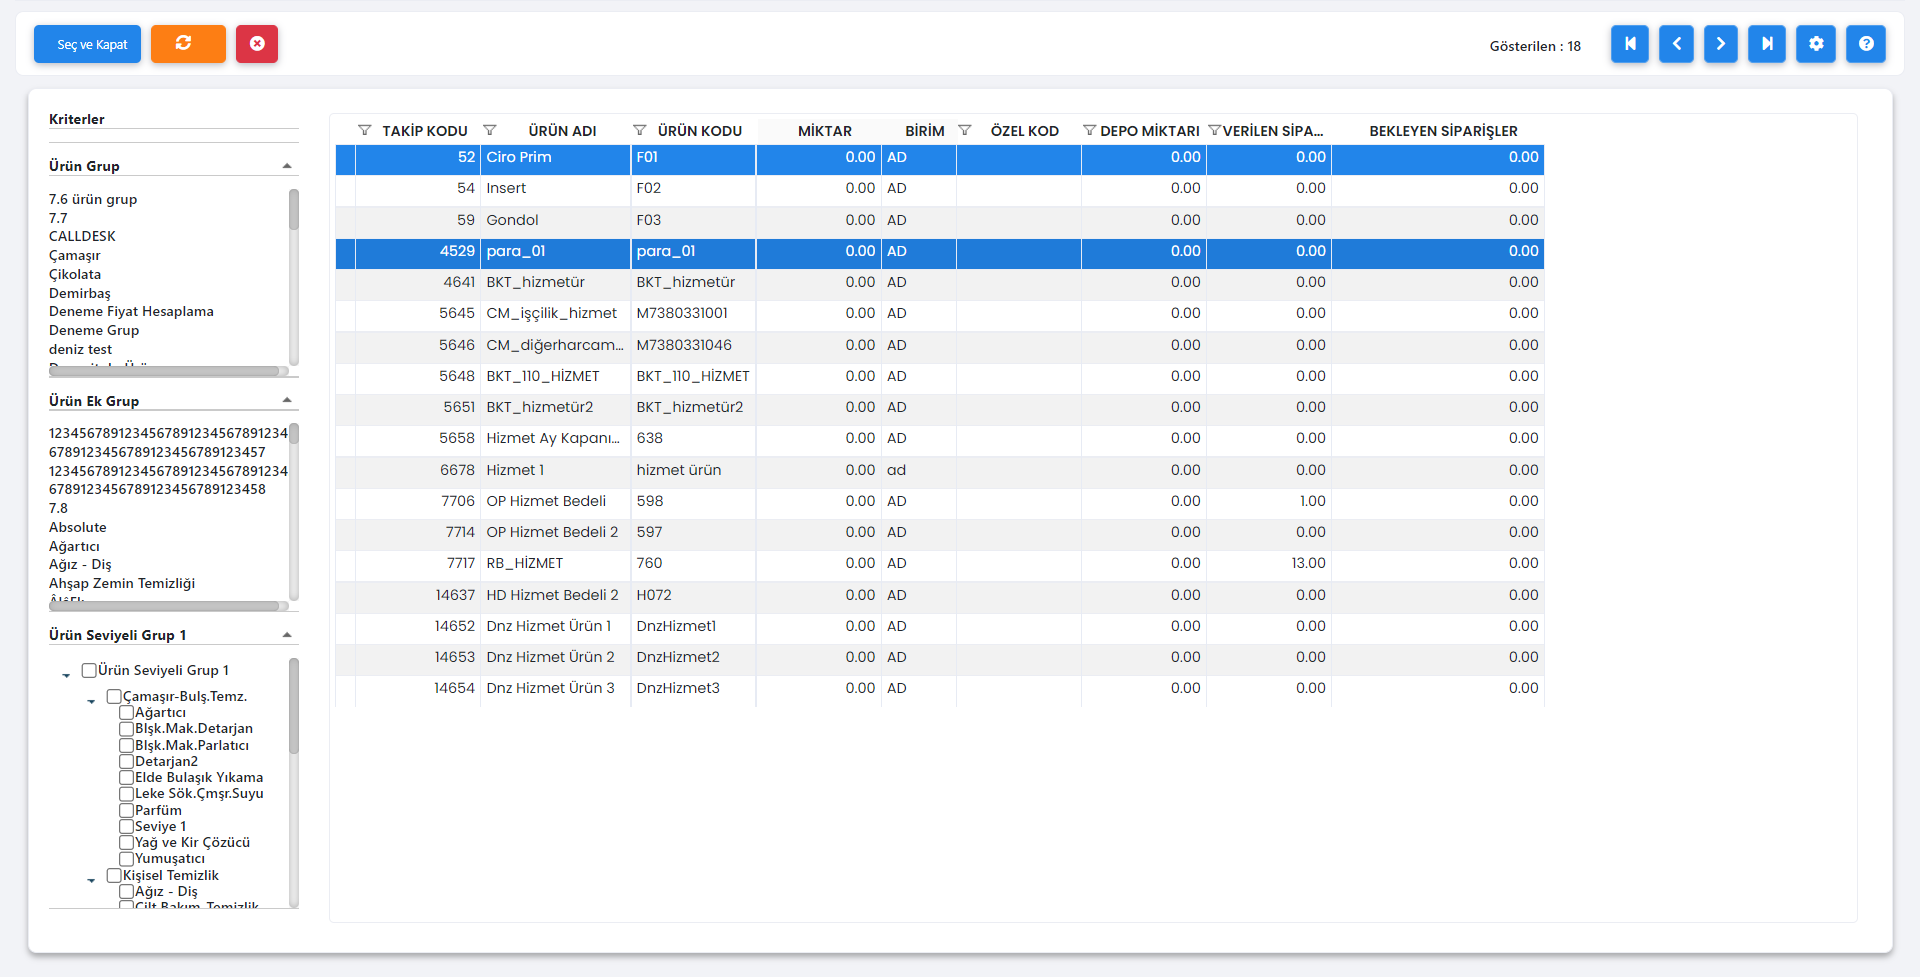The image size is (1920, 977).
Task: Select CALLDESK in the Ürün Grup list
Action: coord(82,237)
